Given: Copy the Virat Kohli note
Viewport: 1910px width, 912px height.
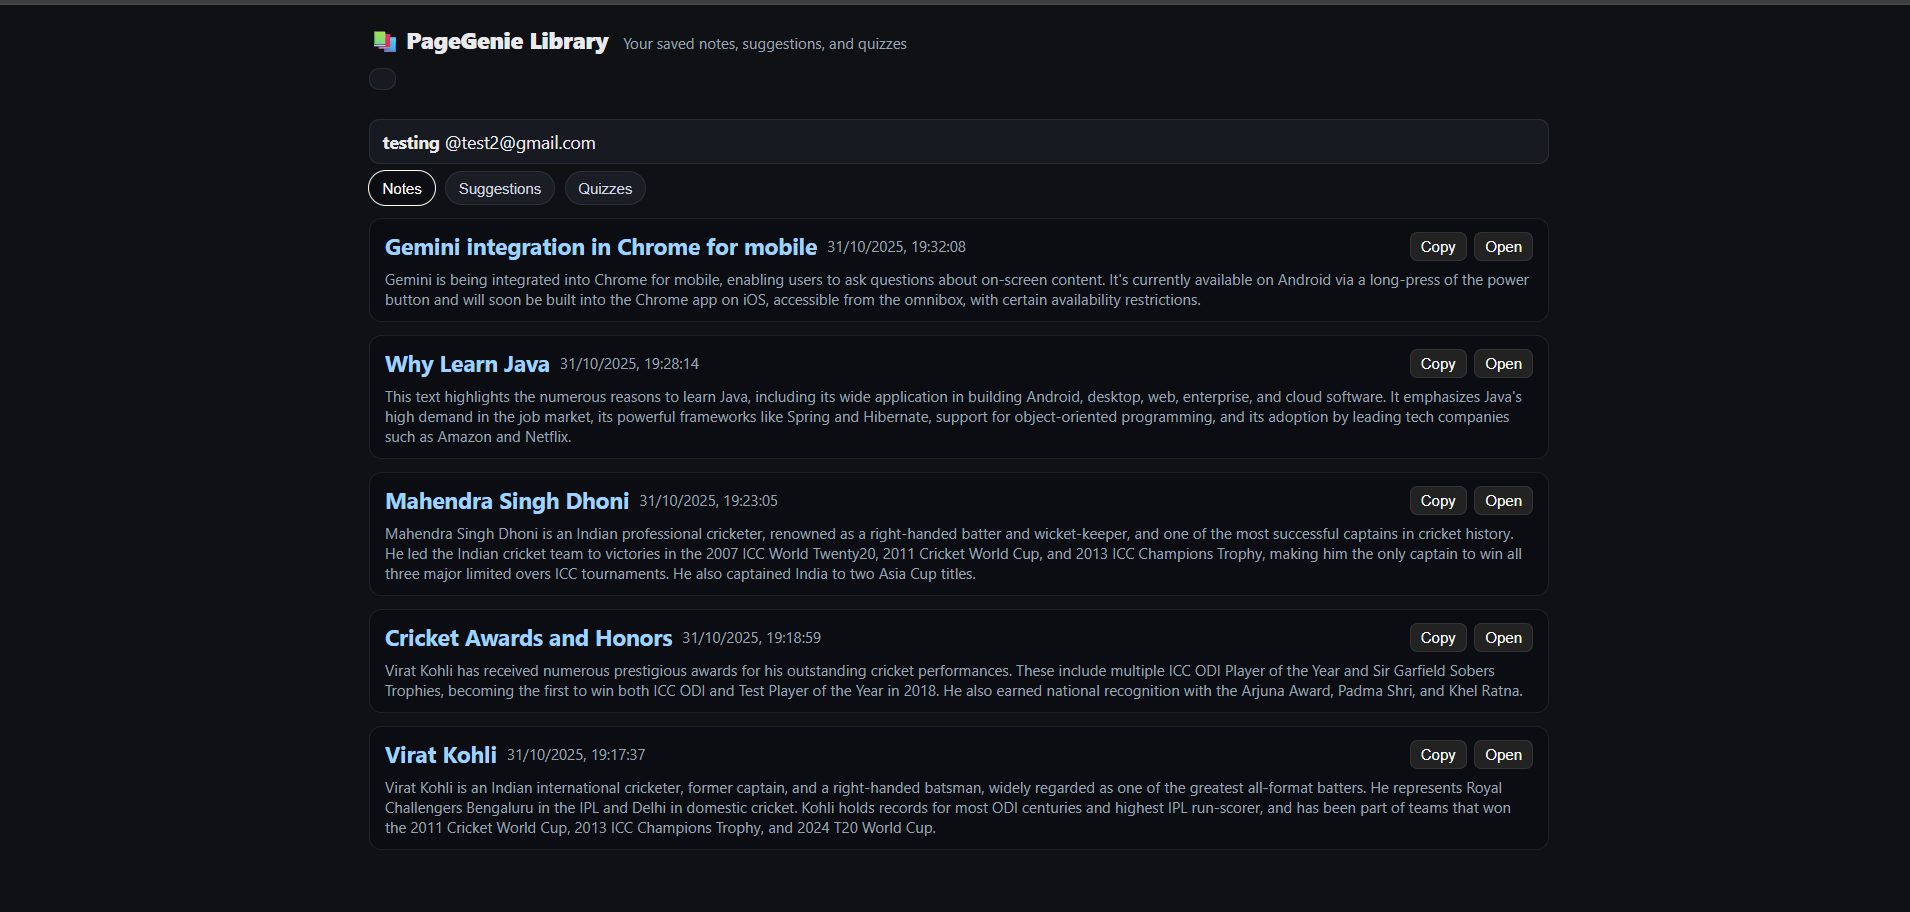Looking at the screenshot, I should click(1438, 755).
